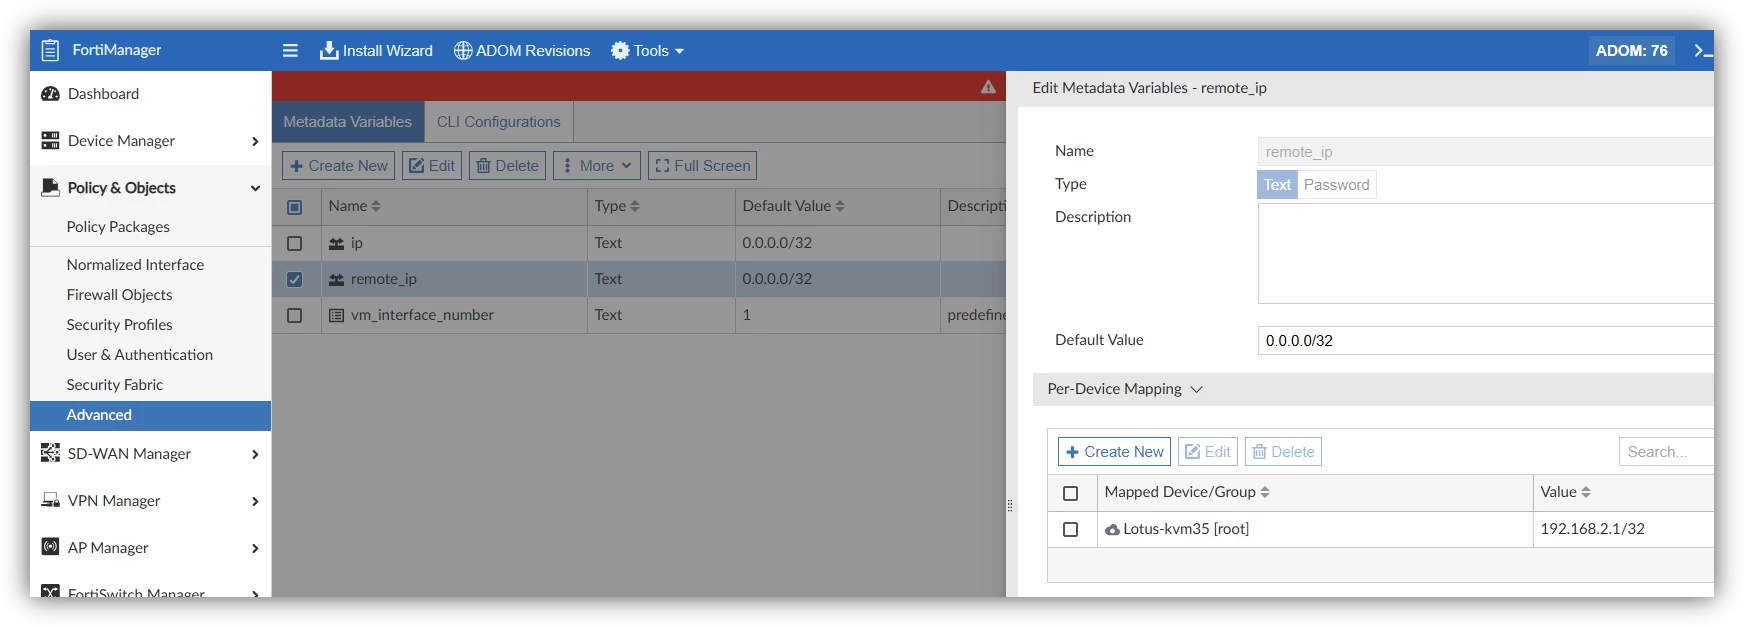Image resolution: width=1744 pixels, height=627 pixels.
Task: Toggle select-all checkbox in Per-Device Mapping header
Action: [1070, 493]
